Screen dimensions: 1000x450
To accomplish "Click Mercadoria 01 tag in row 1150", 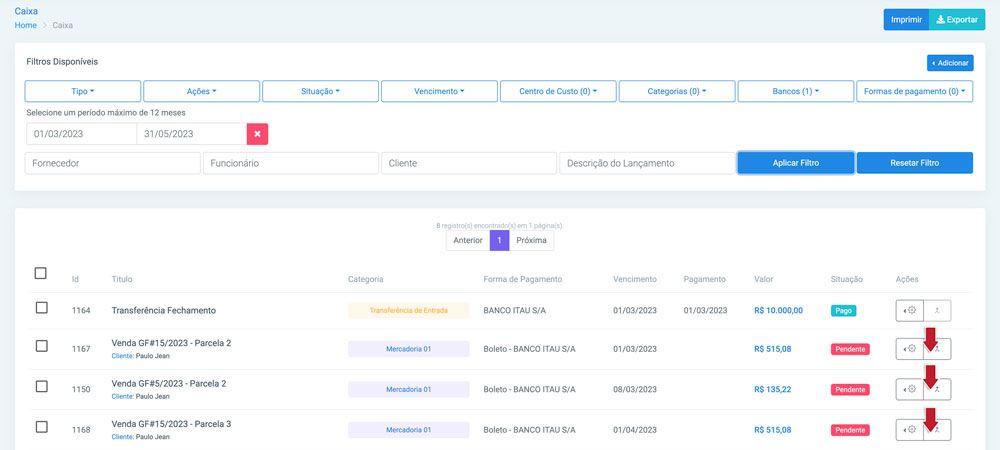I will (409, 389).
